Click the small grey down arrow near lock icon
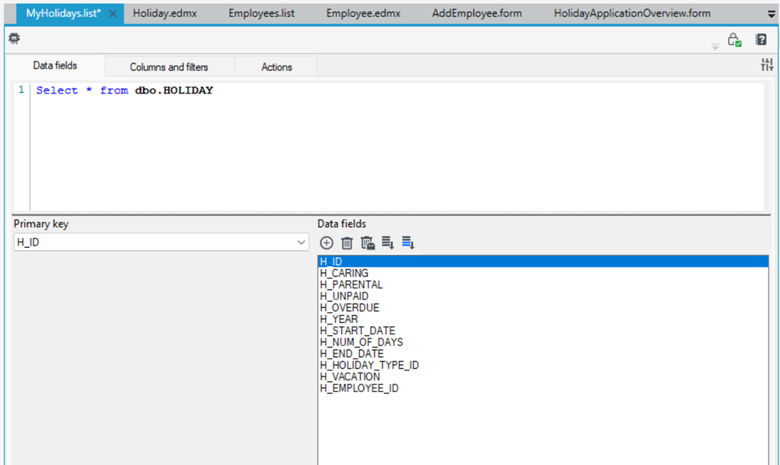The image size is (780, 465). 715,47
